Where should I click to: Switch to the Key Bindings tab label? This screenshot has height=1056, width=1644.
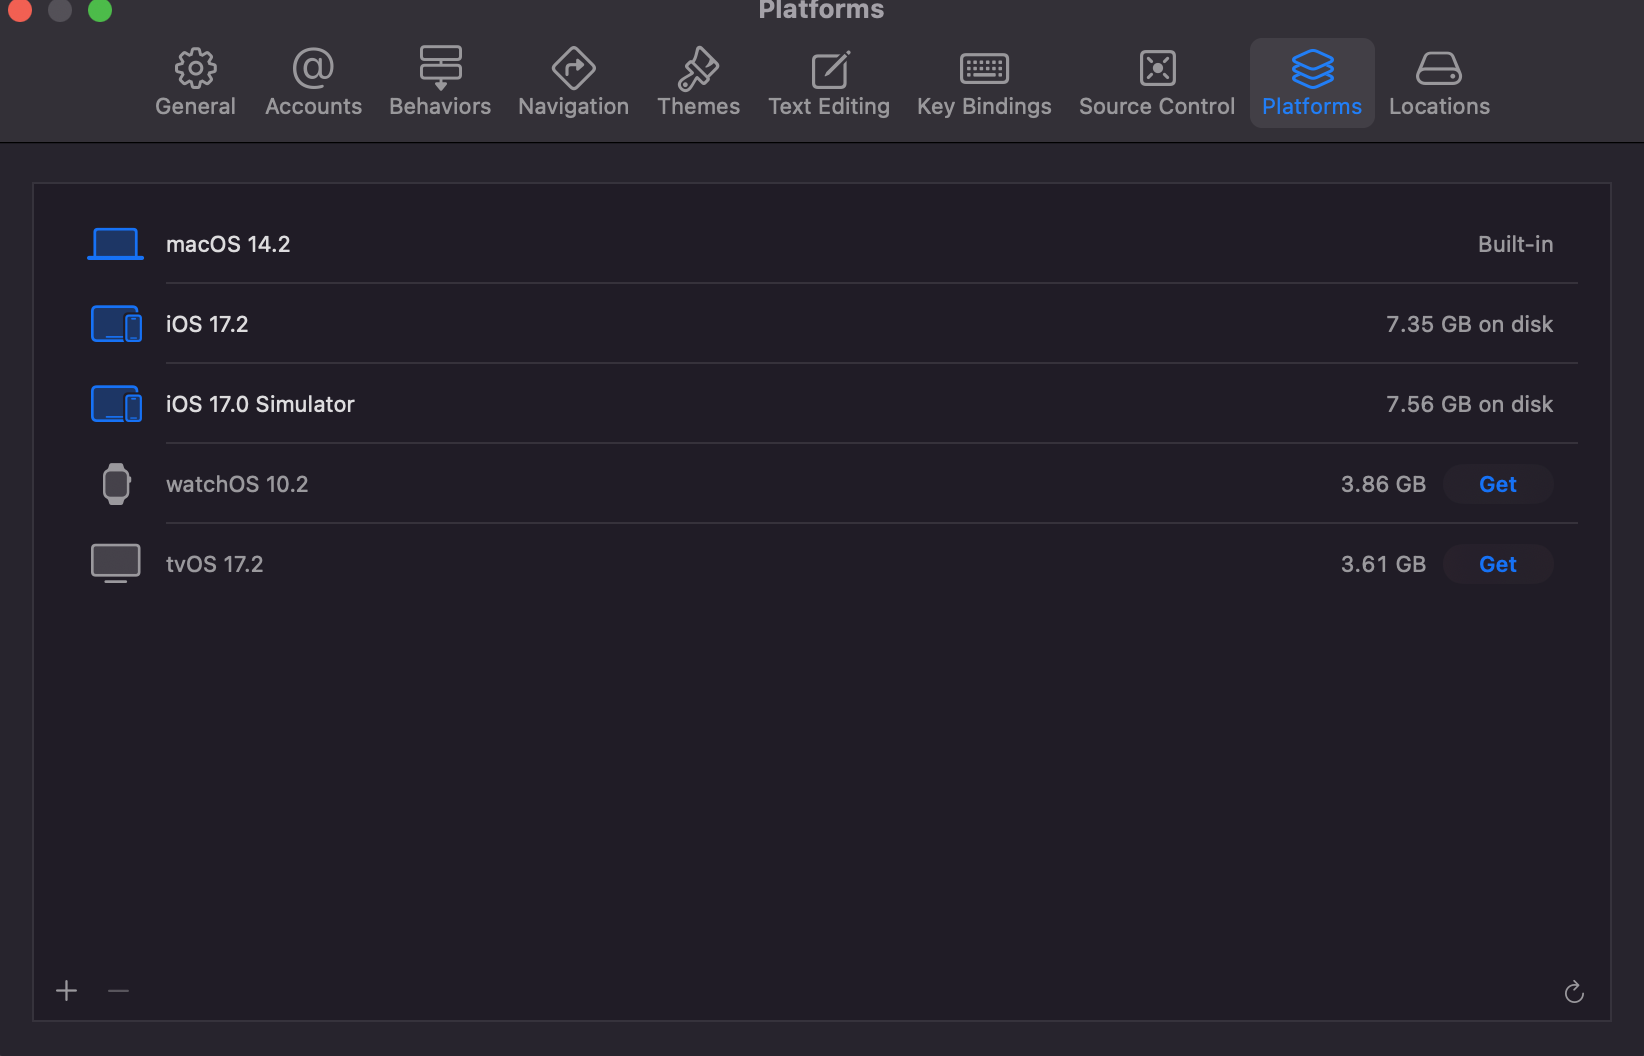click(984, 106)
